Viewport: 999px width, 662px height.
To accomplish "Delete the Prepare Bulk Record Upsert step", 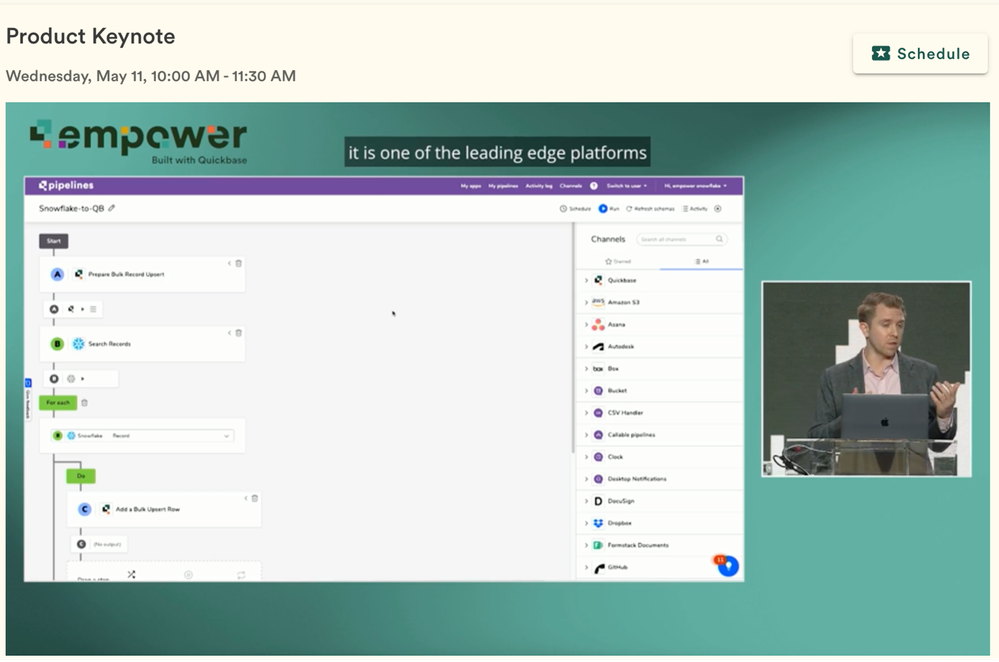I will point(239,263).
